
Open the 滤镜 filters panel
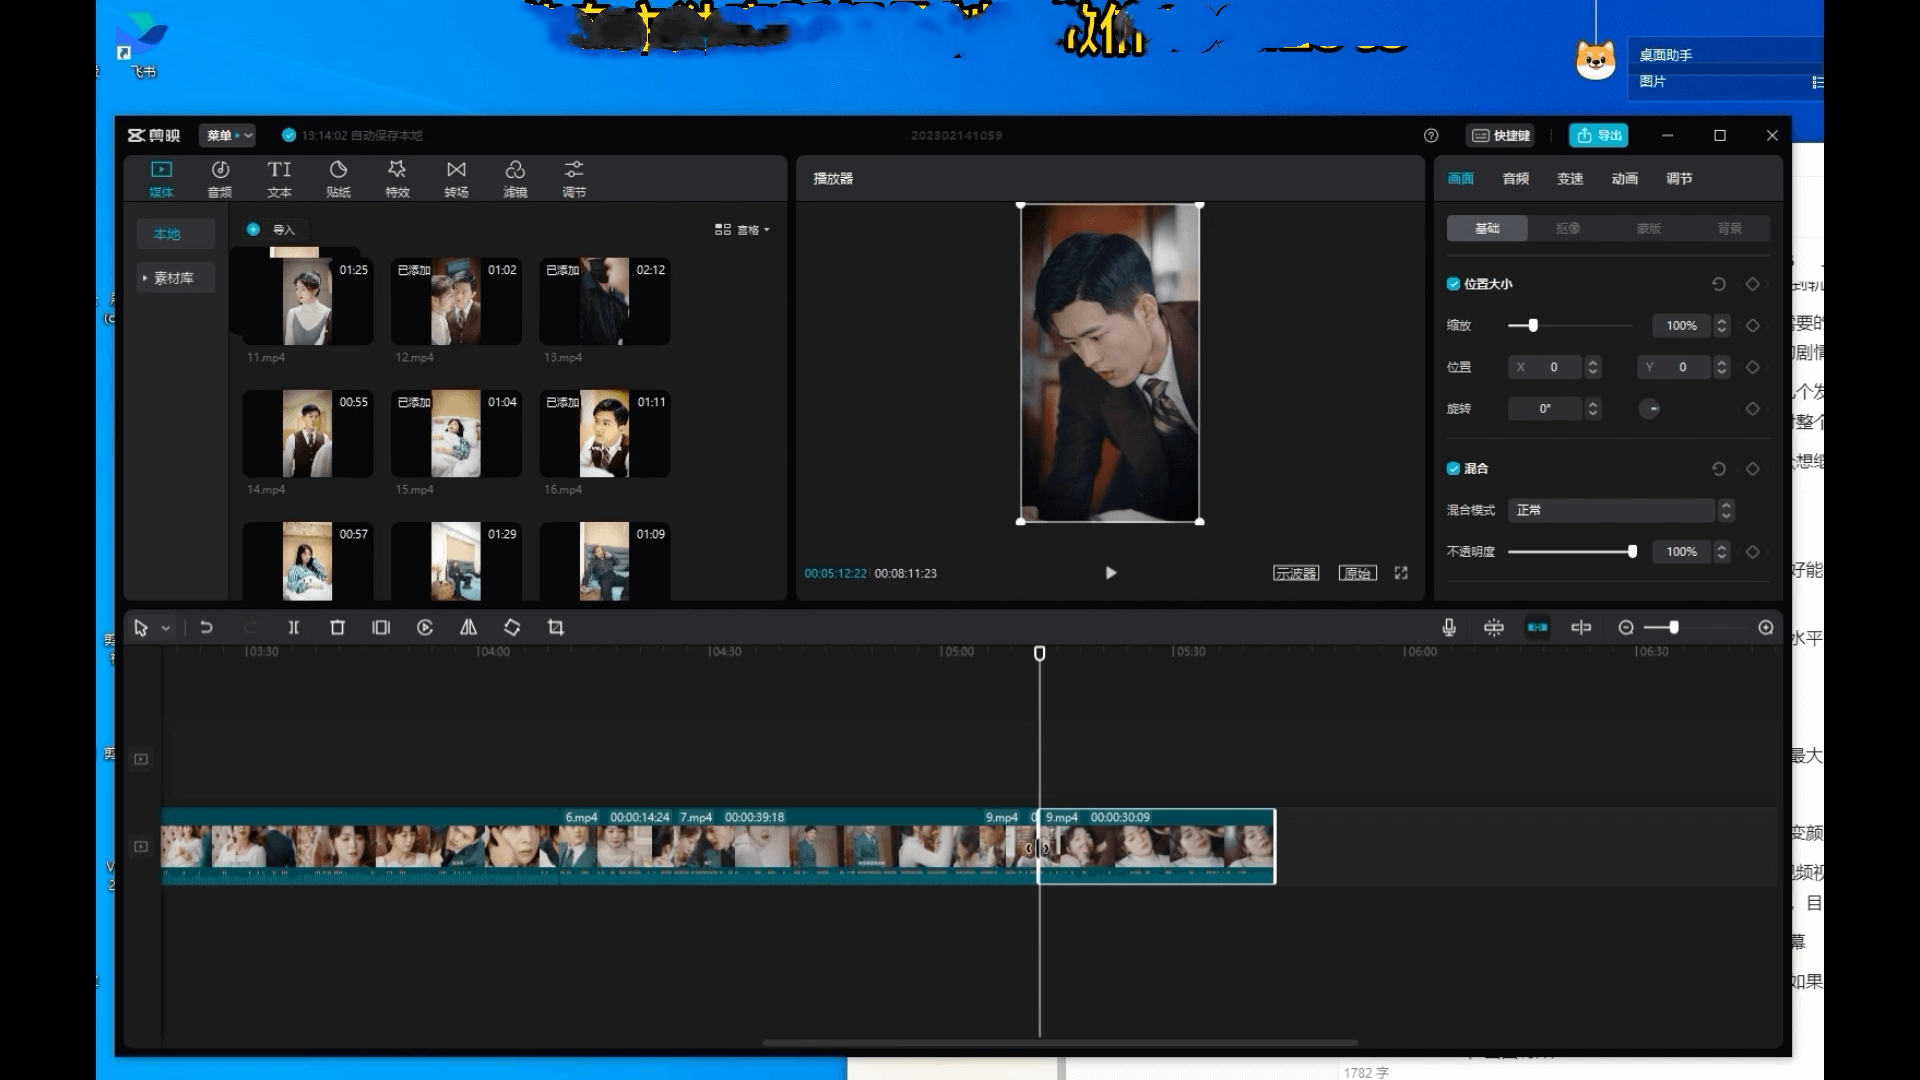tap(515, 179)
